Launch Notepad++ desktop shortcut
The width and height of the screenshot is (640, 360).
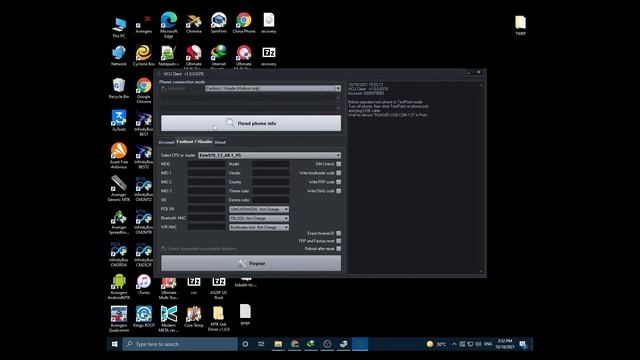click(169, 56)
